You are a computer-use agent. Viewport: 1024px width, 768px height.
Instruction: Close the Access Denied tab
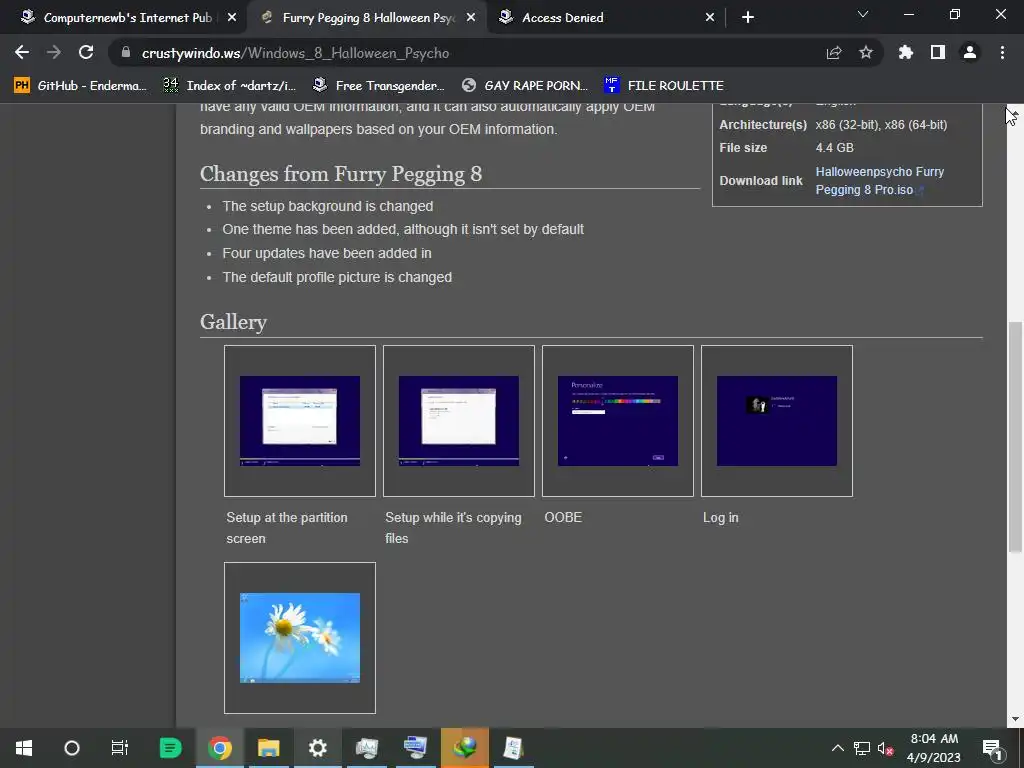tap(710, 18)
